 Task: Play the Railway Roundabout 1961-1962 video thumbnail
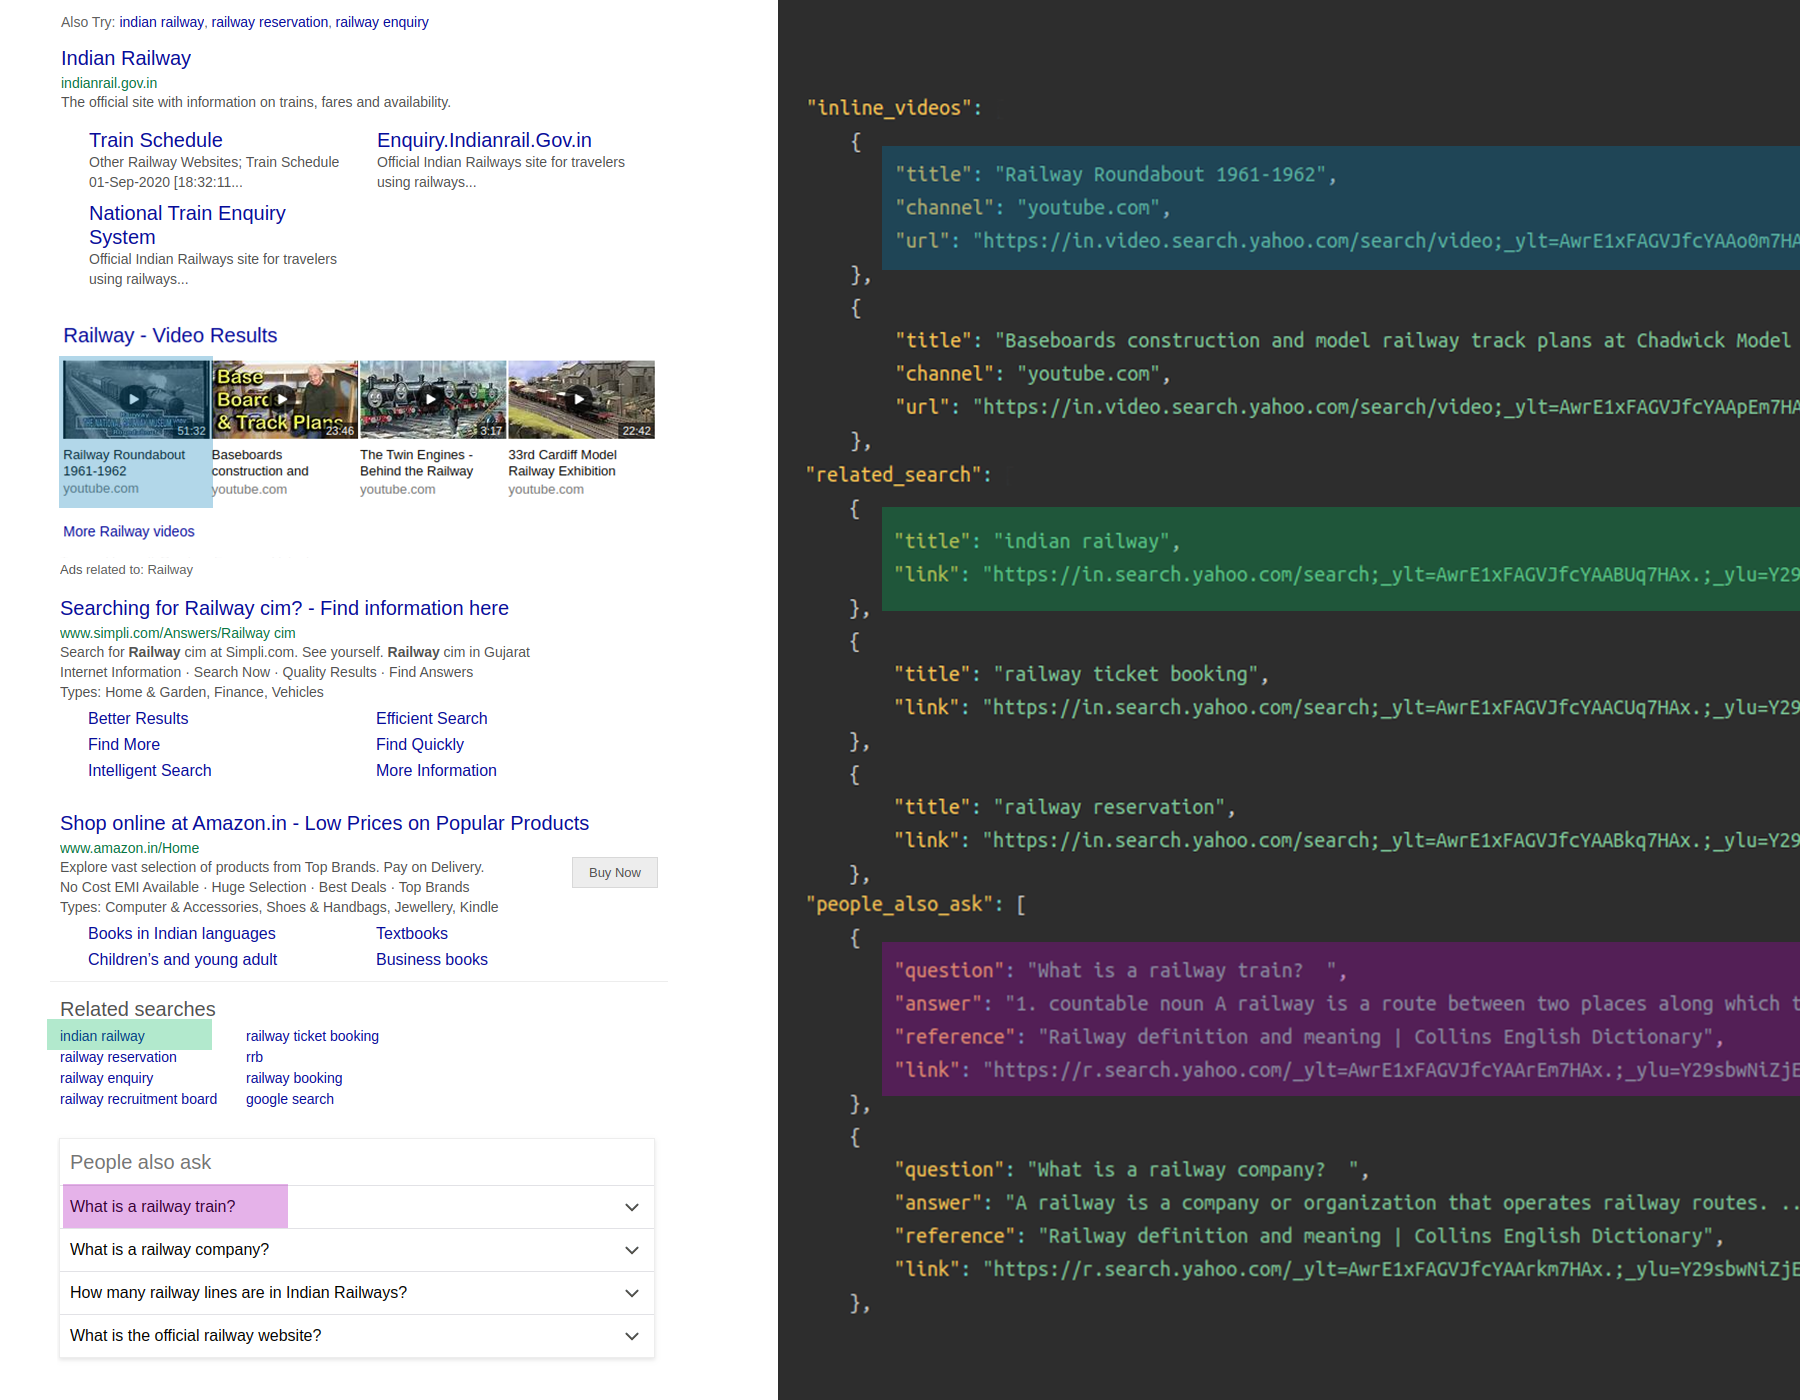[x=135, y=399]
